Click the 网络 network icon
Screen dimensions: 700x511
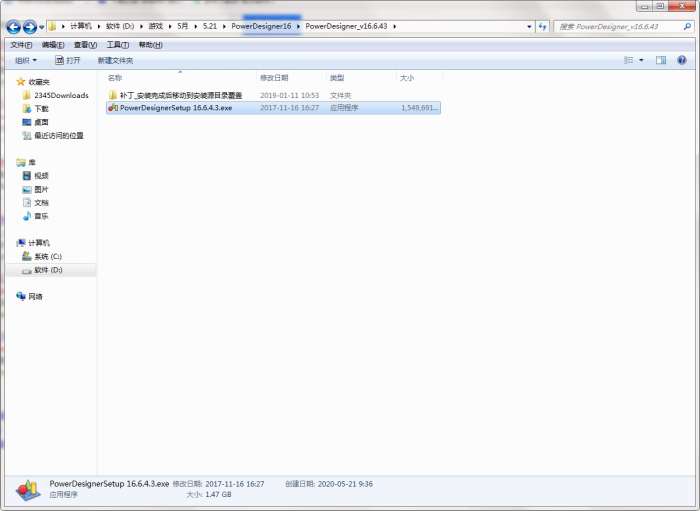coord(21,296)
